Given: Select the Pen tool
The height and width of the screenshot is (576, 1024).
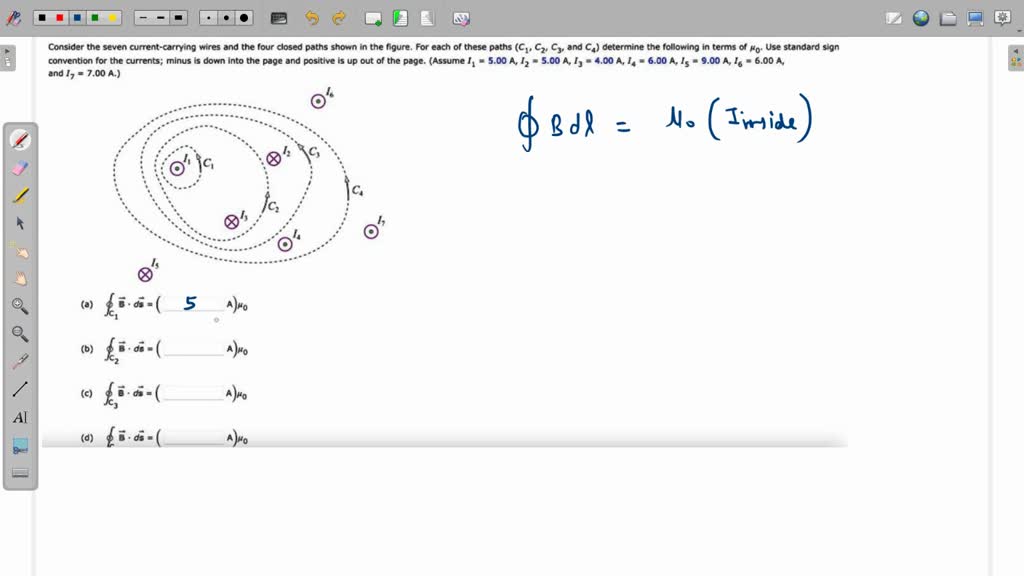Looking at the screenshot, I should tap(20, 140).
